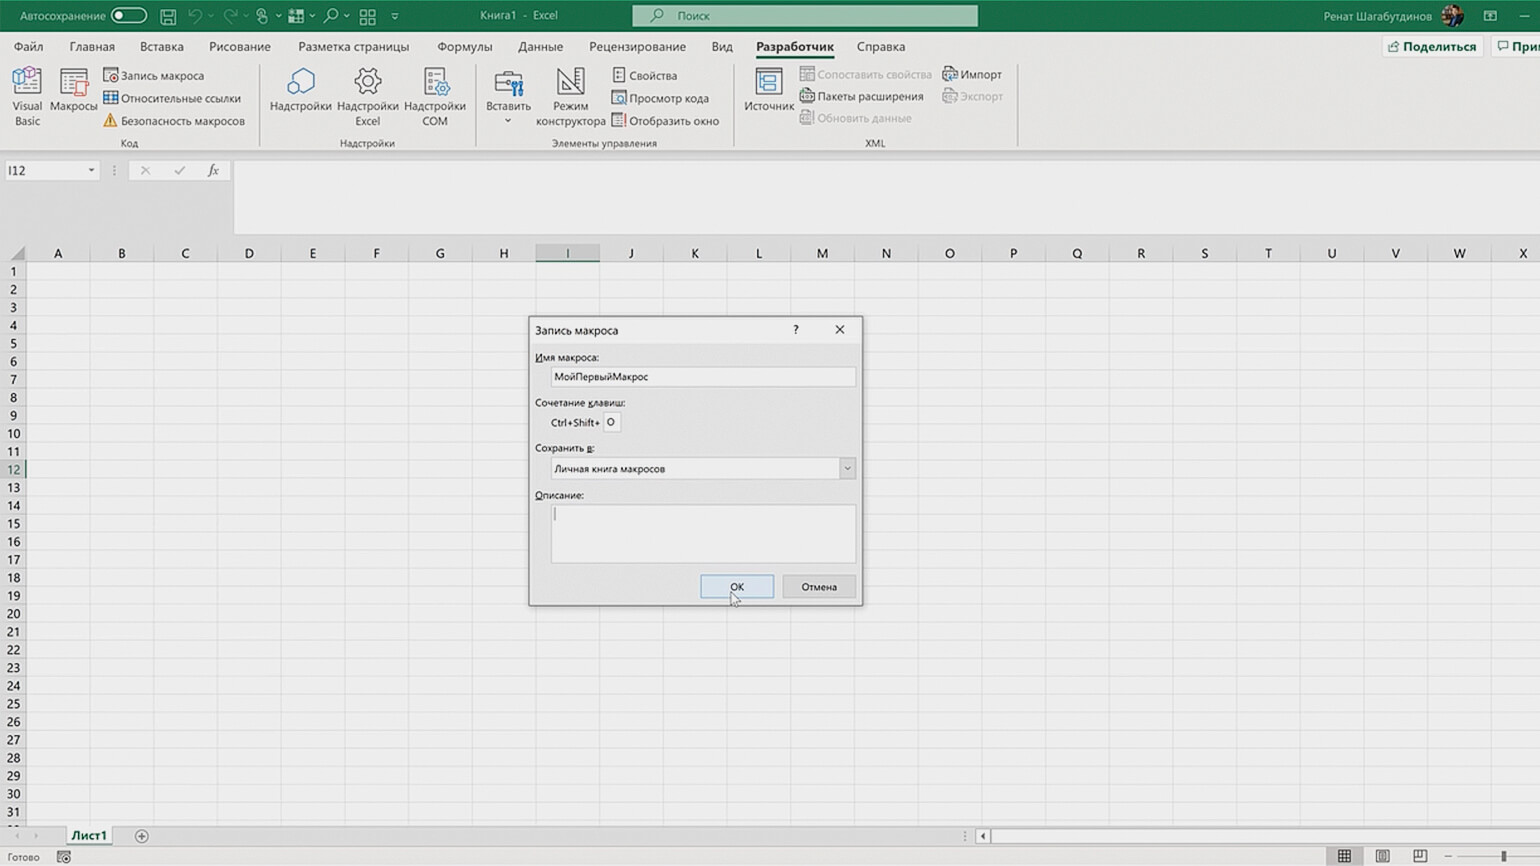Switch to the Главная tab
The height and width of the screenshot is (866, 1540).
coord(92,47)
